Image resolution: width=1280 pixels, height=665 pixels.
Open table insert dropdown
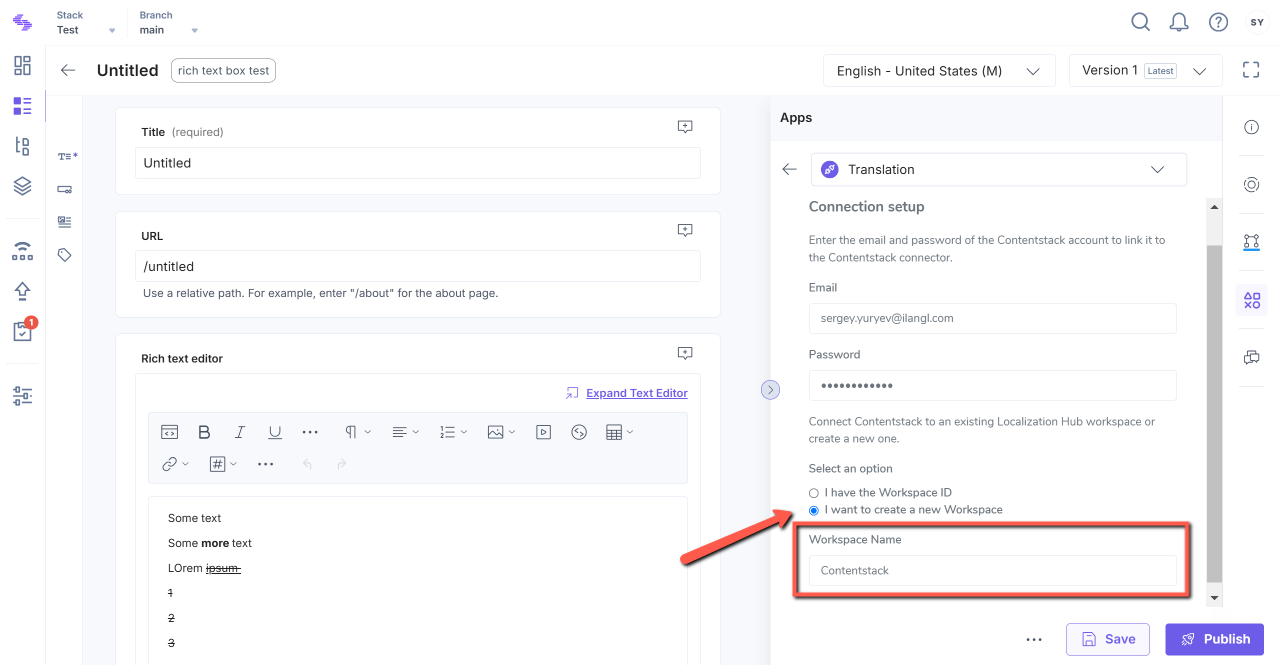pos(620,432)
